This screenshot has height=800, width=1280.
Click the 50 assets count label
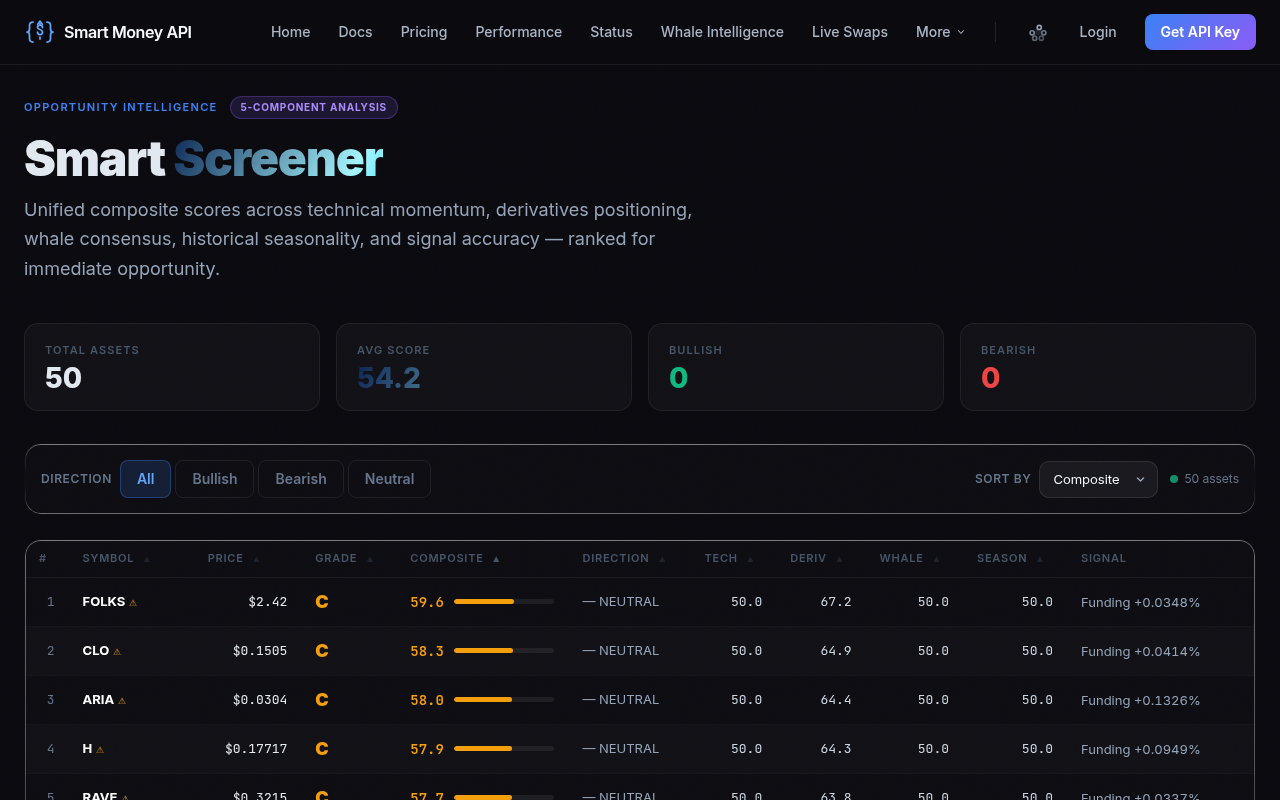pyautogui.click(x=1212, y=479)
